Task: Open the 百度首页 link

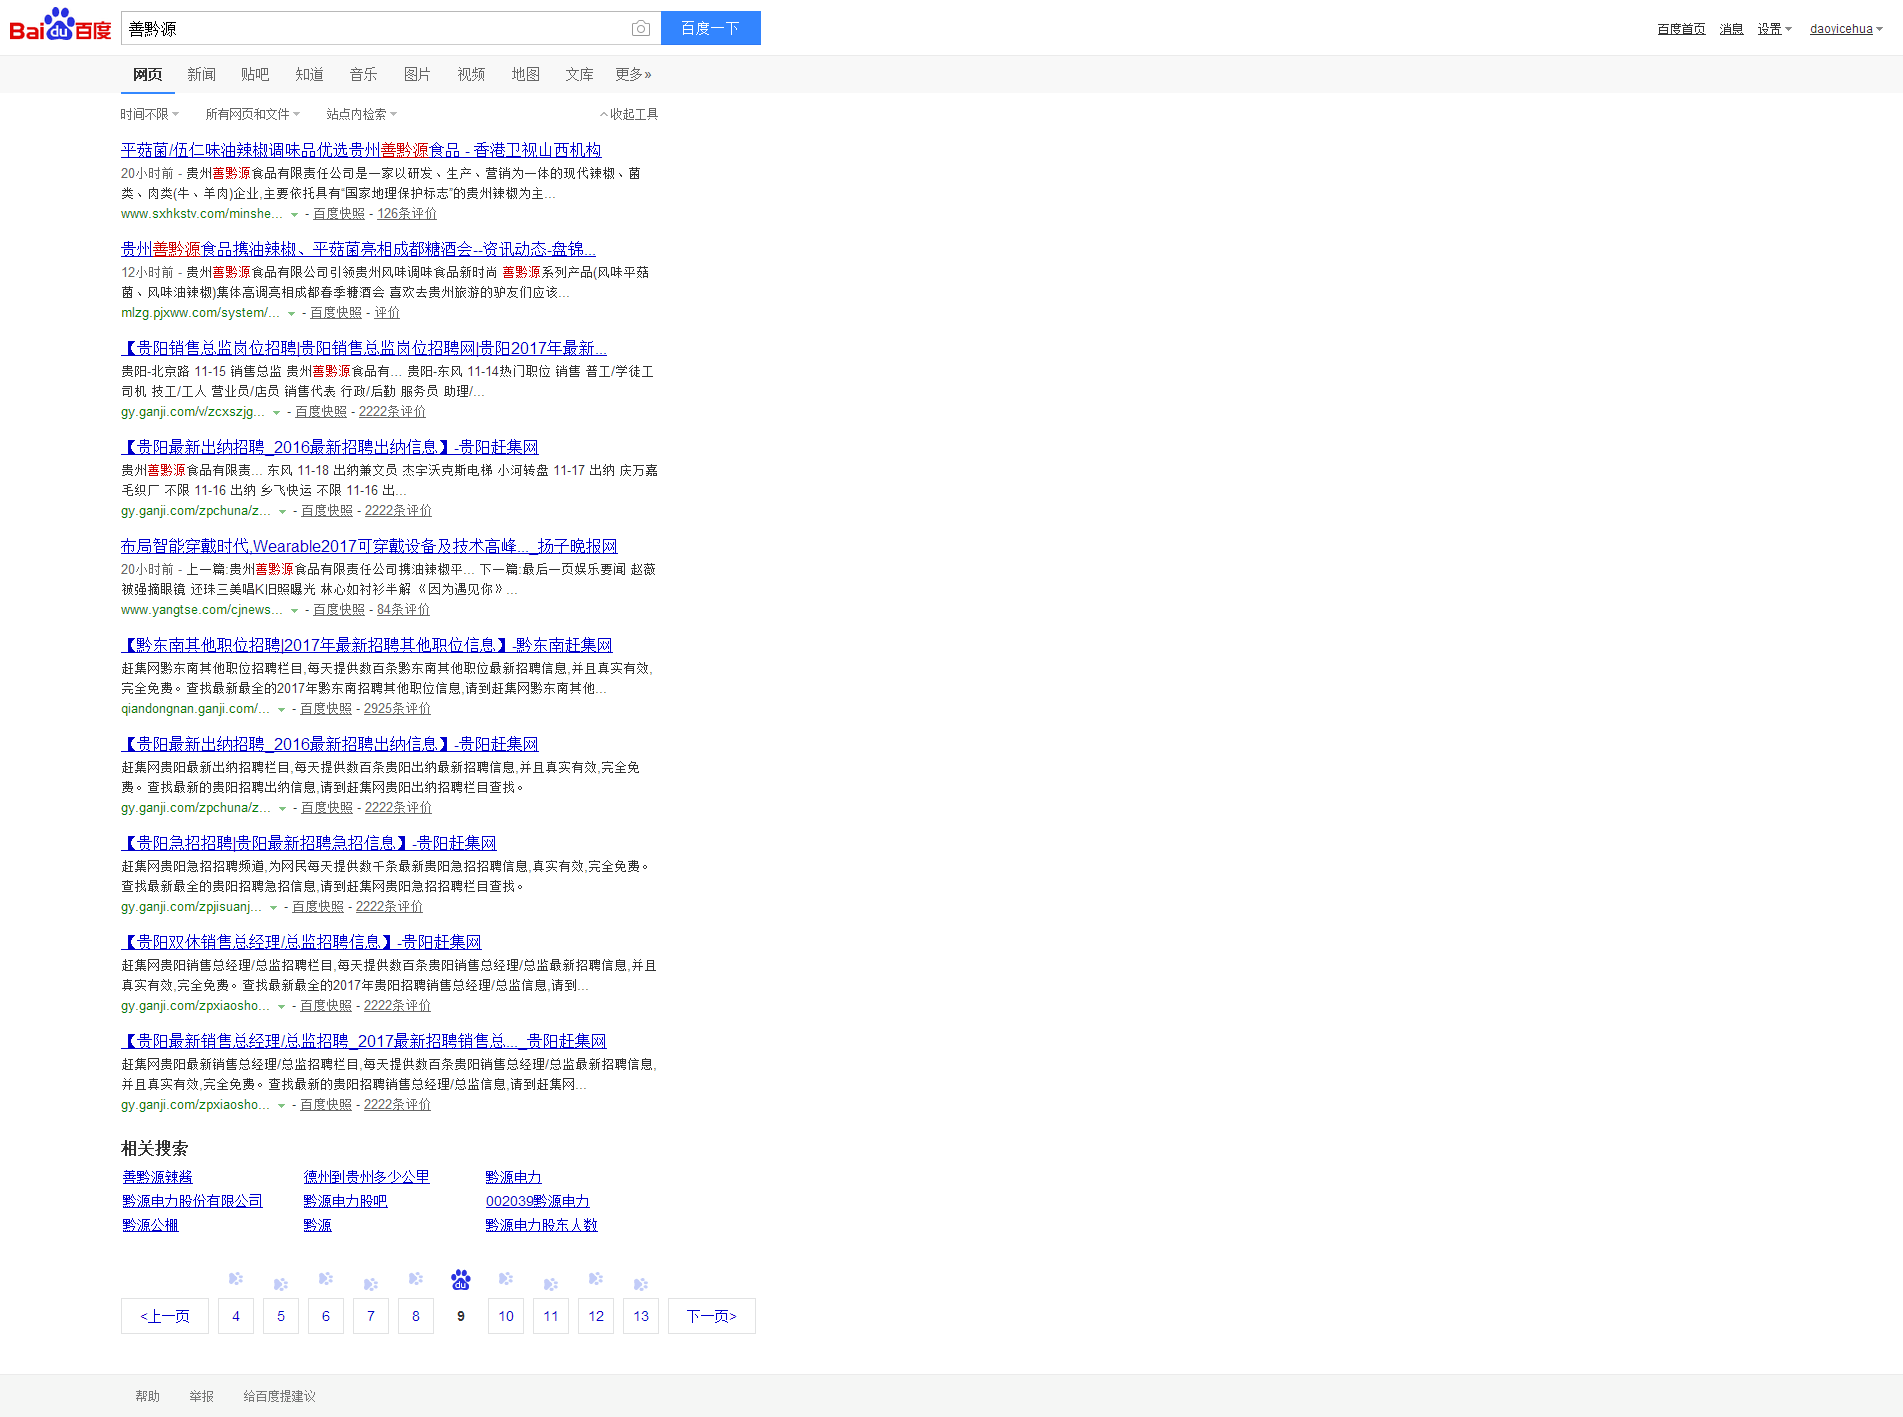Action: (1681, 29)
